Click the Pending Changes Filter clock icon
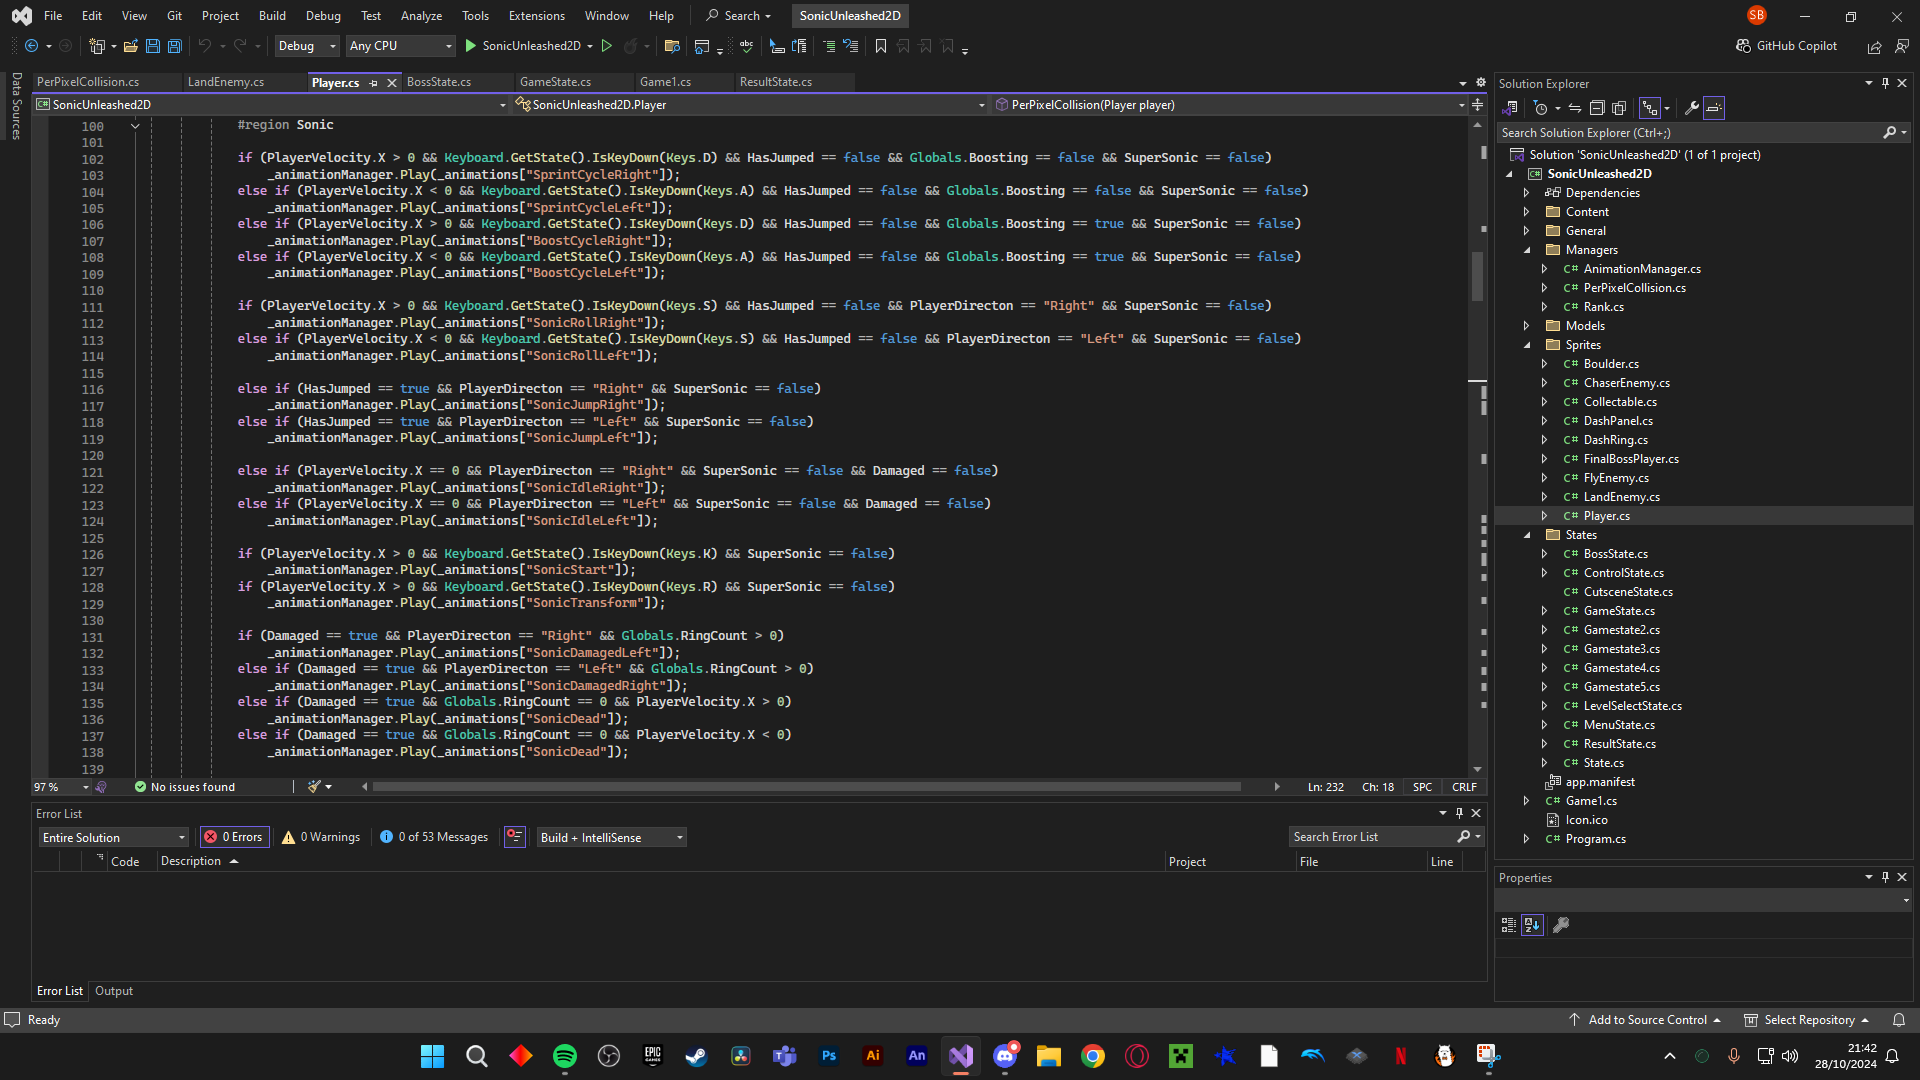Image resolution: width=1920 pixels, height=1080 pixels. point(1541,108)
